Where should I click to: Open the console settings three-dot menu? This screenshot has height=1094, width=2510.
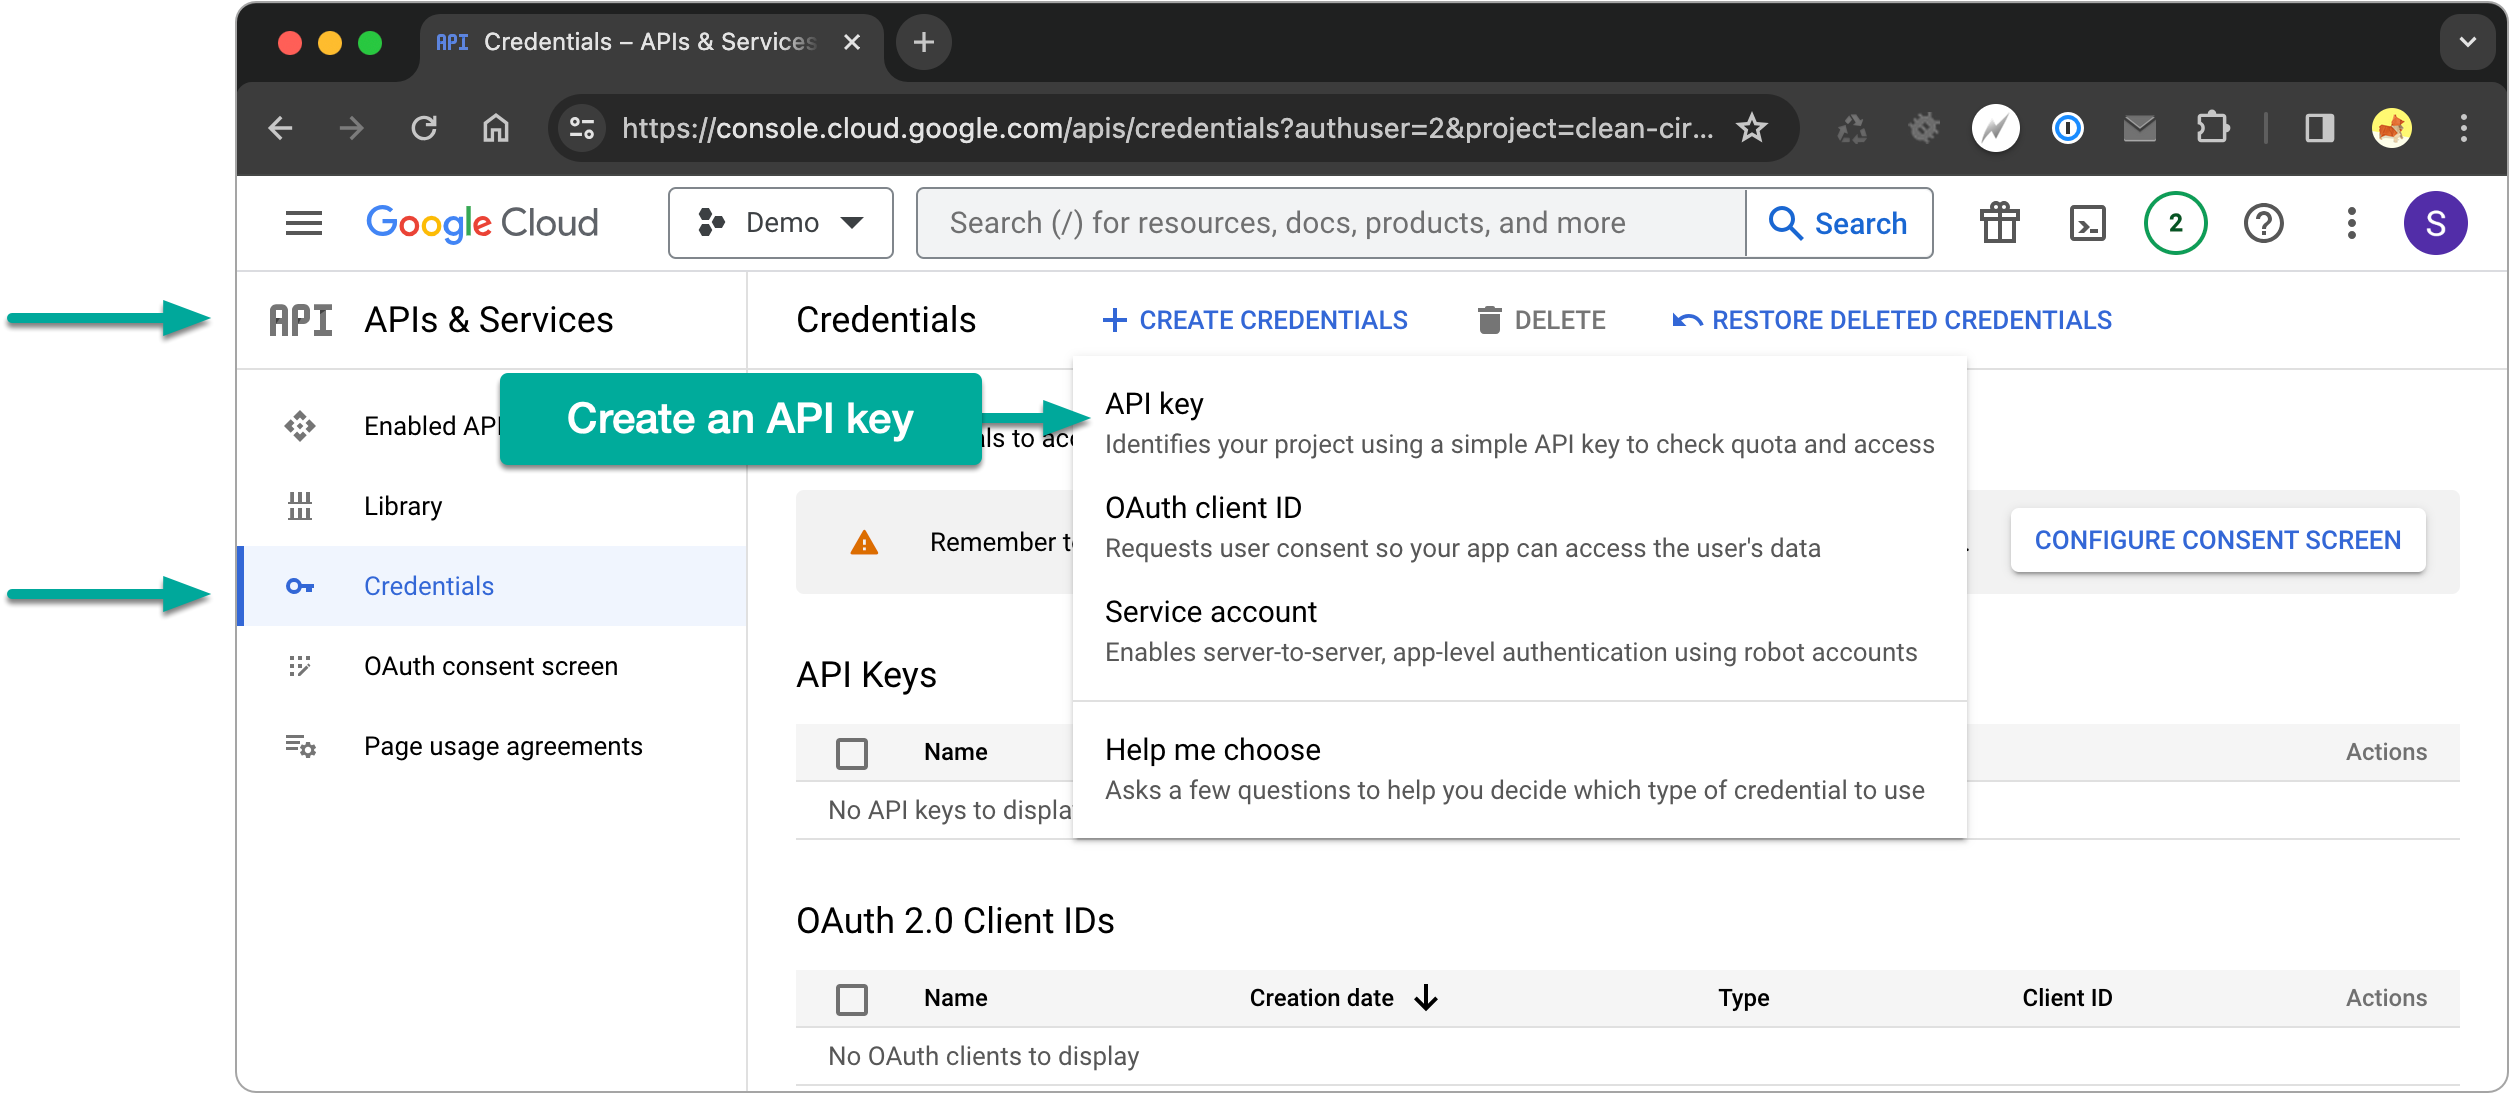point(2351,223)
